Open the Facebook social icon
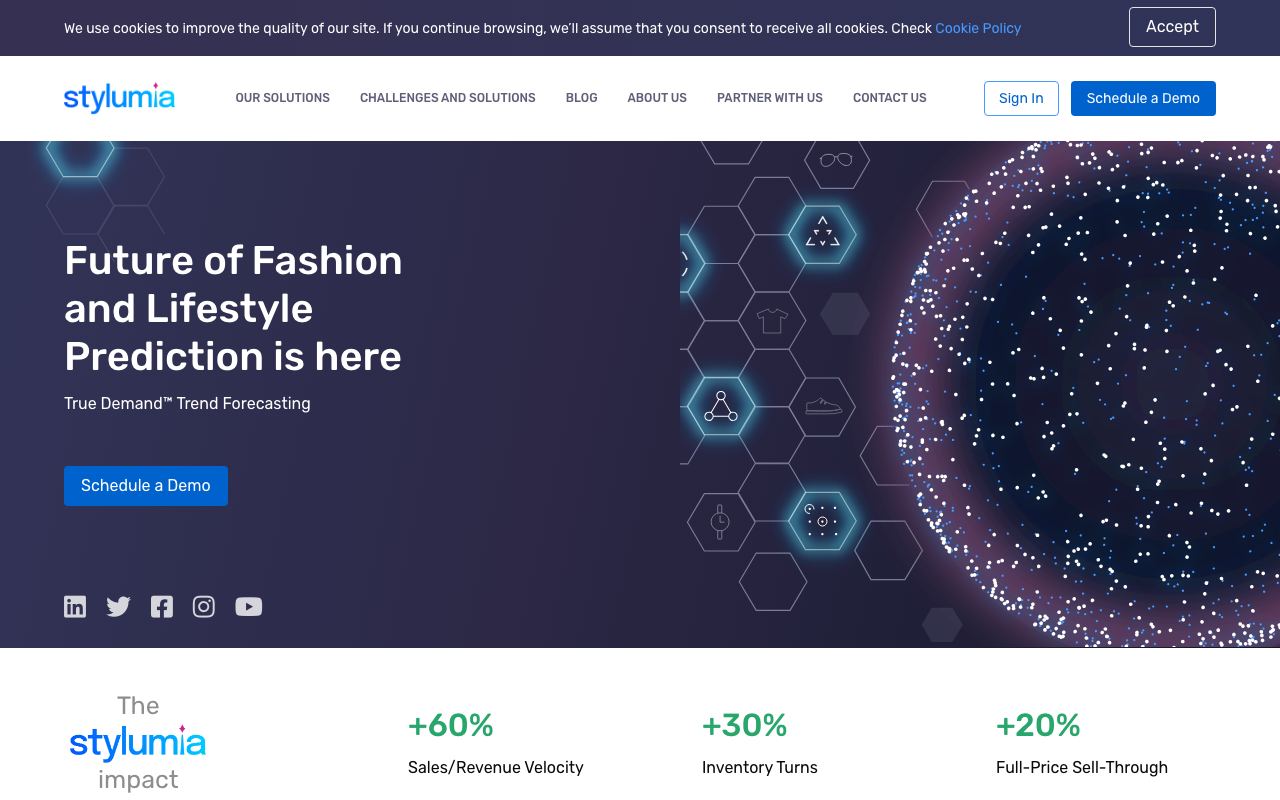The image size is (1280, 800). tap(162, 607)
